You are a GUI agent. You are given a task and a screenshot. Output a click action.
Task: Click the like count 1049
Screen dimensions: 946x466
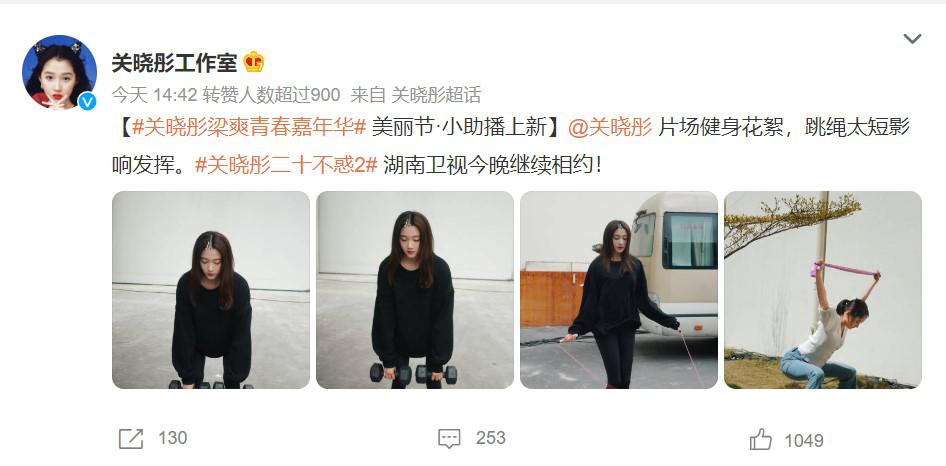coord(804,441)
